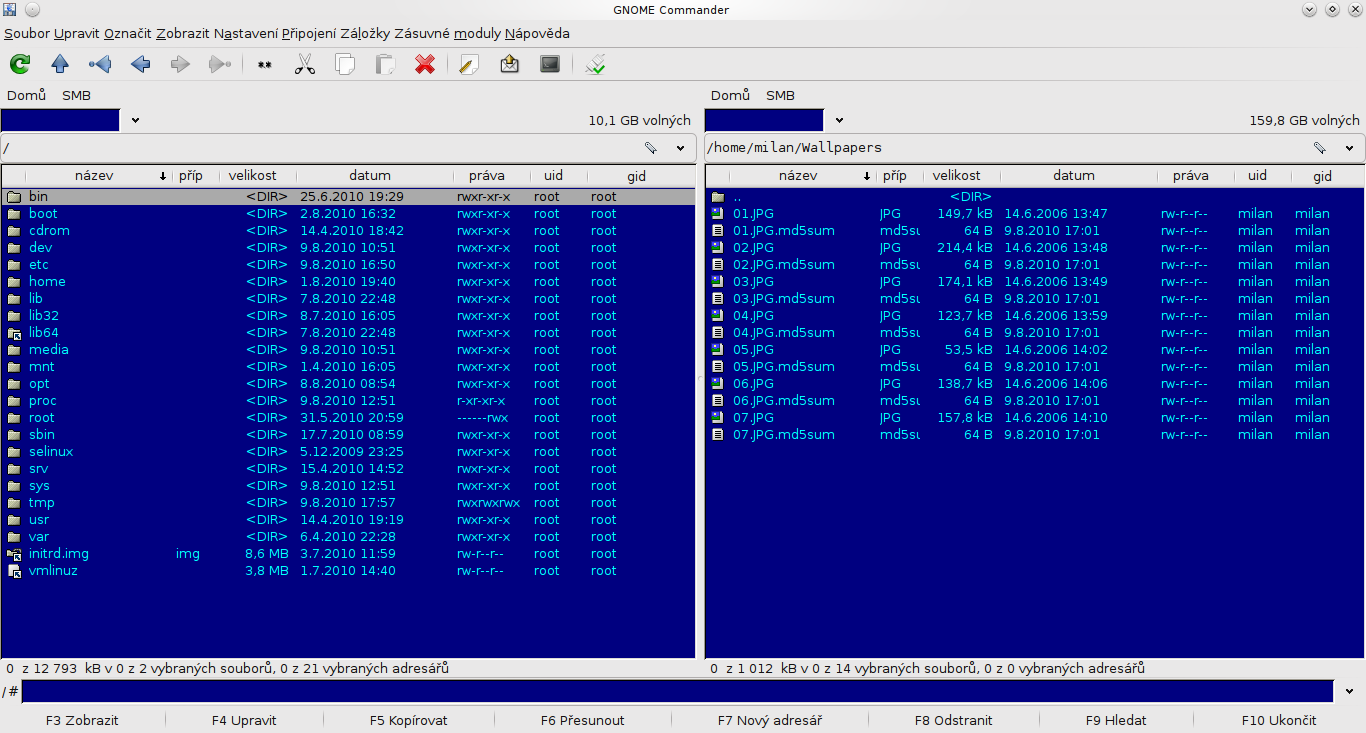This screenshot has width=1366, height=733.
Task: Click the green Refresh toolbar icon
Action: tap(20, 65)
